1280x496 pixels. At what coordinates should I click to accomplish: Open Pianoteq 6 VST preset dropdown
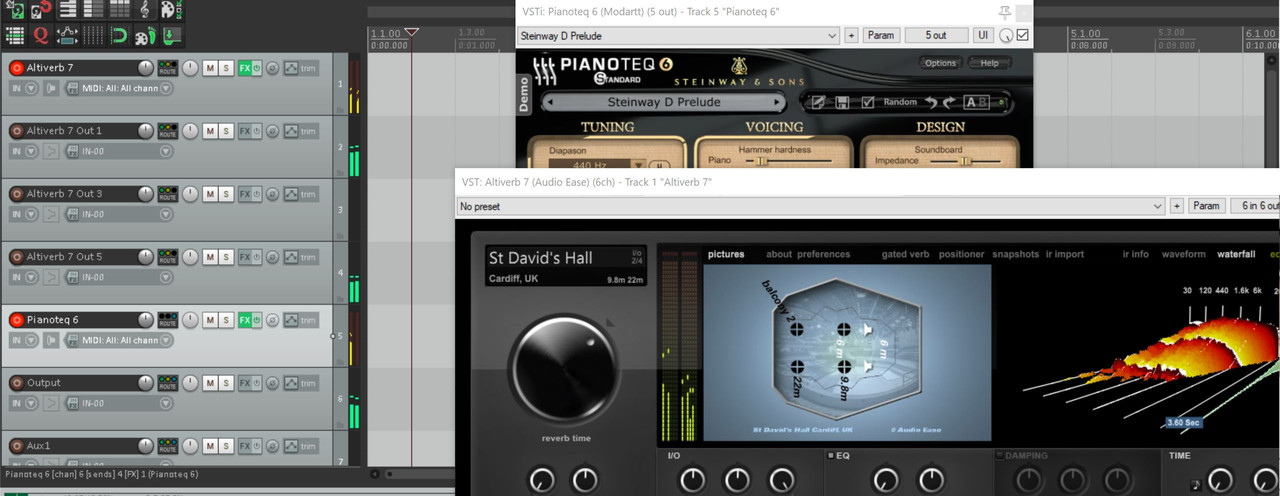[x=679, y=35]
